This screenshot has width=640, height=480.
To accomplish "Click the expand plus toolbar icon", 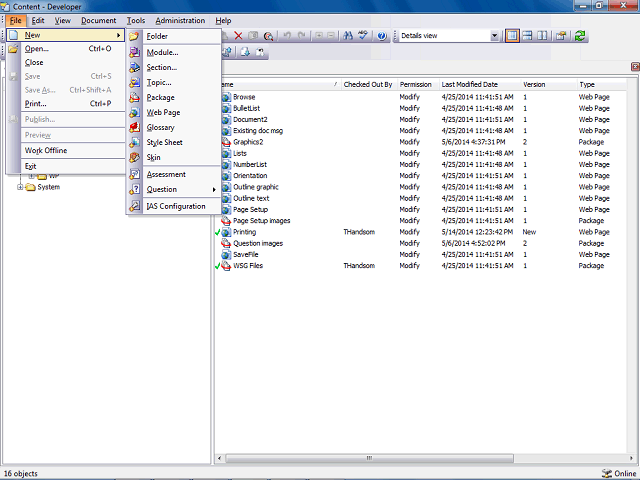I will pyautogui.click(x=319, y=36).
